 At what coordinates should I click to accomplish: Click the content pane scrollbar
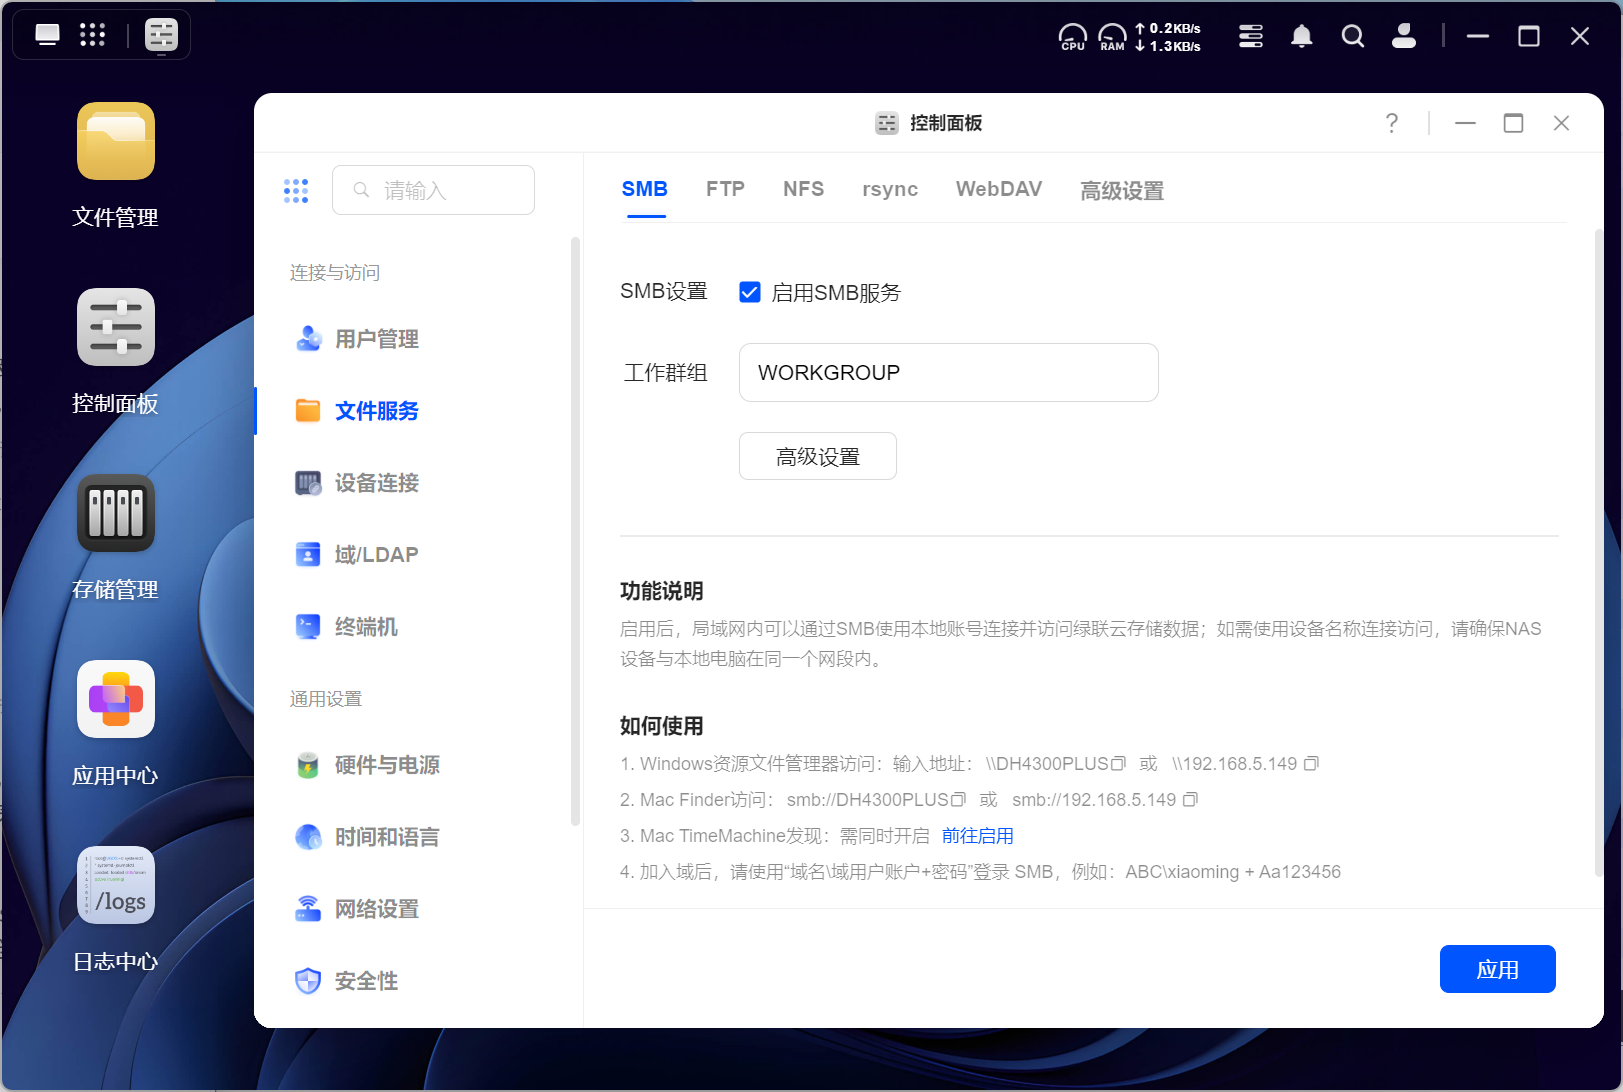point(1598,554)
